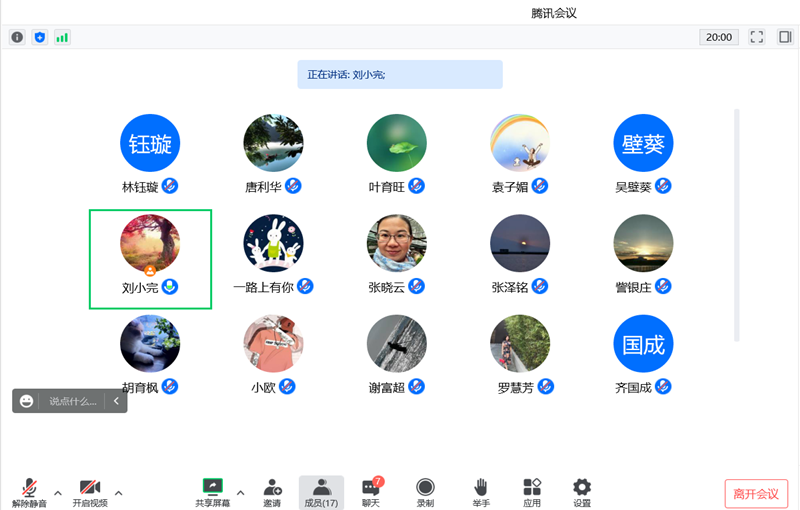Click muted mic icon beside 罗慧芳

[x=546, y=387]
